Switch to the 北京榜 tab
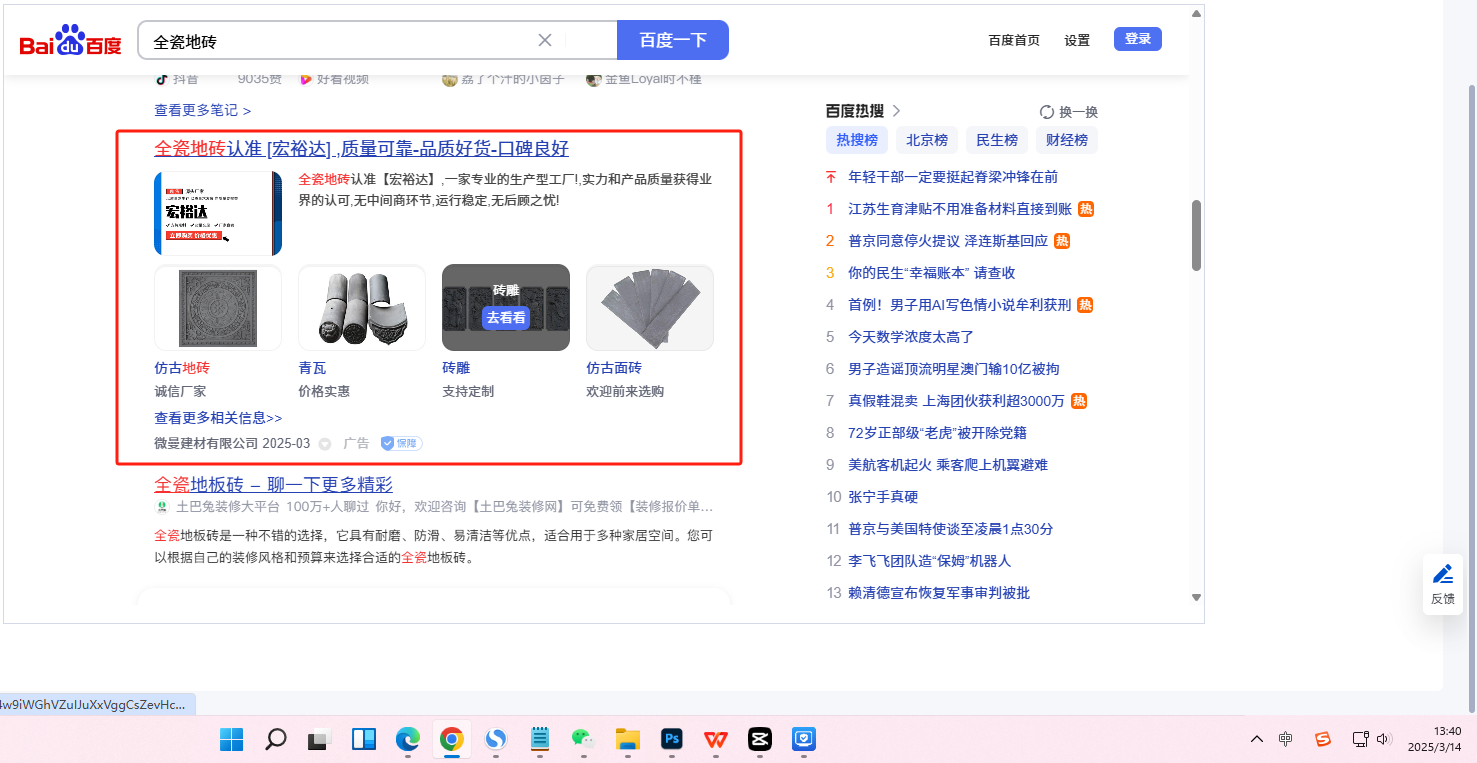The height and width of the screenshot is (763, 1477). point(927,140)
